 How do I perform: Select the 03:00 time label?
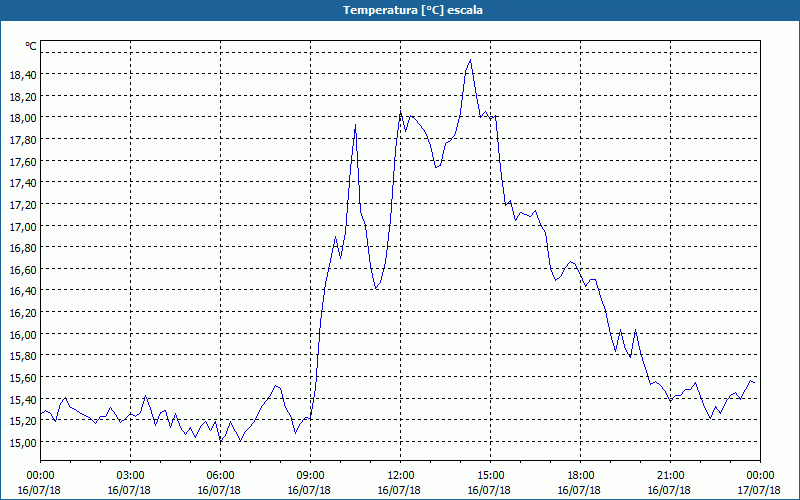click(x=130, y=476)
